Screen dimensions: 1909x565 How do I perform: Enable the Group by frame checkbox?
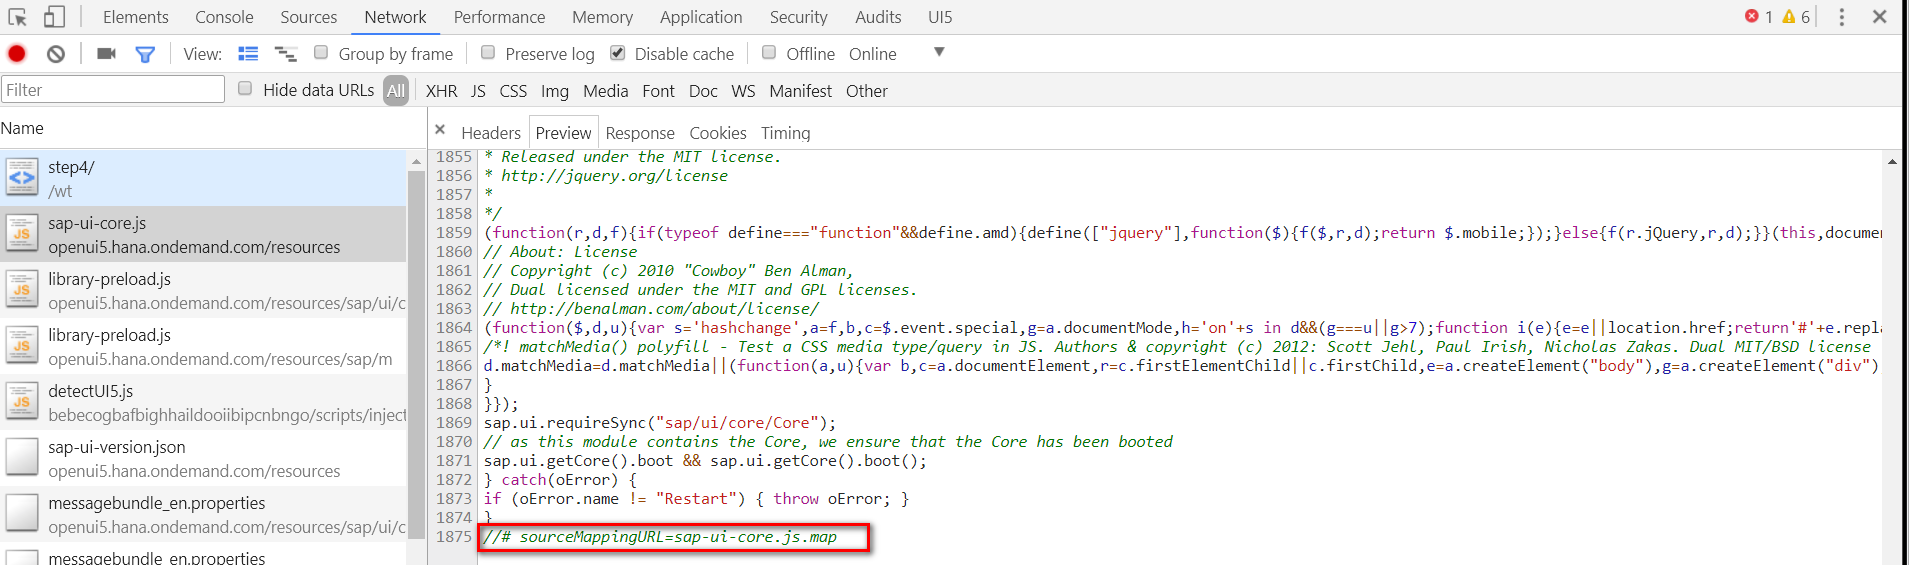click(x=321, y=52)
